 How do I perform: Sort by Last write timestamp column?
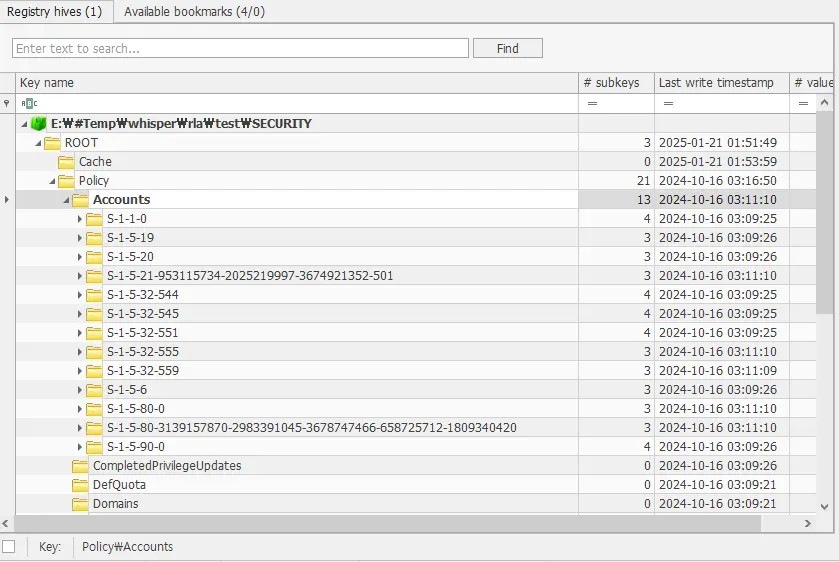tap(716, 83)
